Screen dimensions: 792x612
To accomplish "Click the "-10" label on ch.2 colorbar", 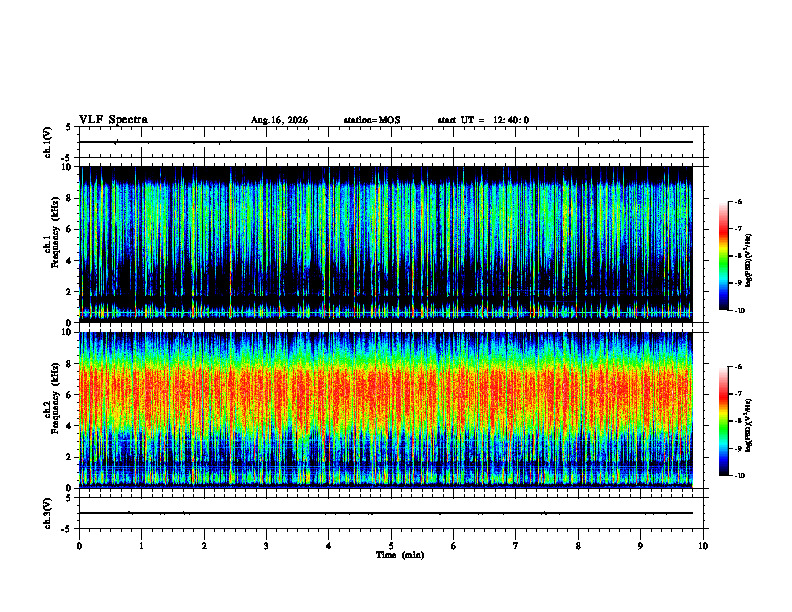I will [739, 476].
